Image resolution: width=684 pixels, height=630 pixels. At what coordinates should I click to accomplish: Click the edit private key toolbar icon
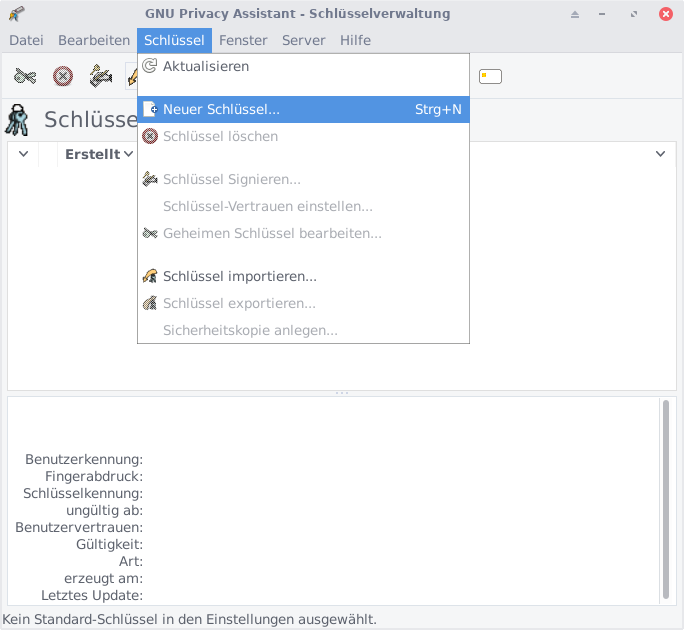coord(25,76)
